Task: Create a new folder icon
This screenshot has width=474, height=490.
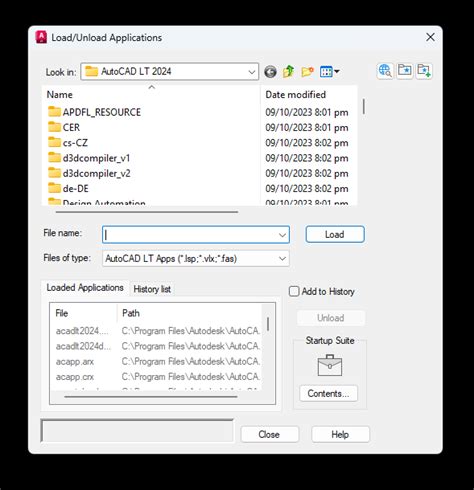Action: click(307, 71)
